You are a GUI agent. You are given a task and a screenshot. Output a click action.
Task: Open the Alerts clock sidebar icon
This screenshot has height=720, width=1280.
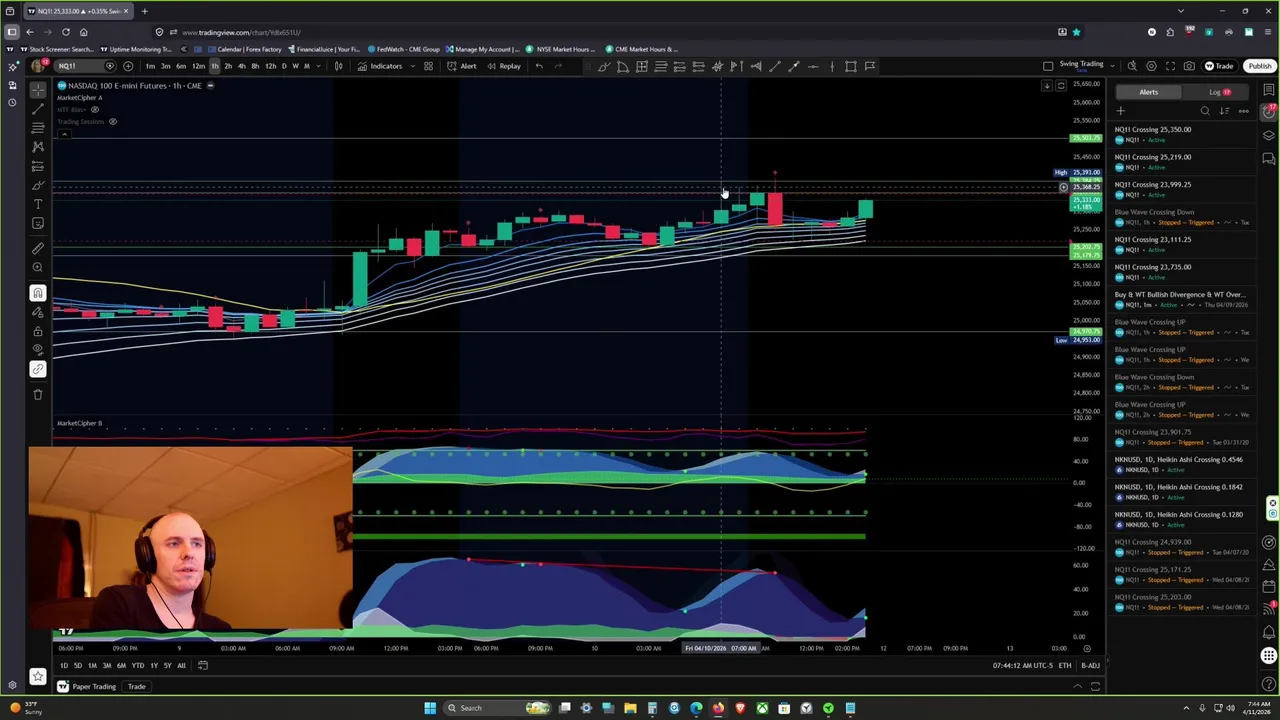pos(1269,112)
